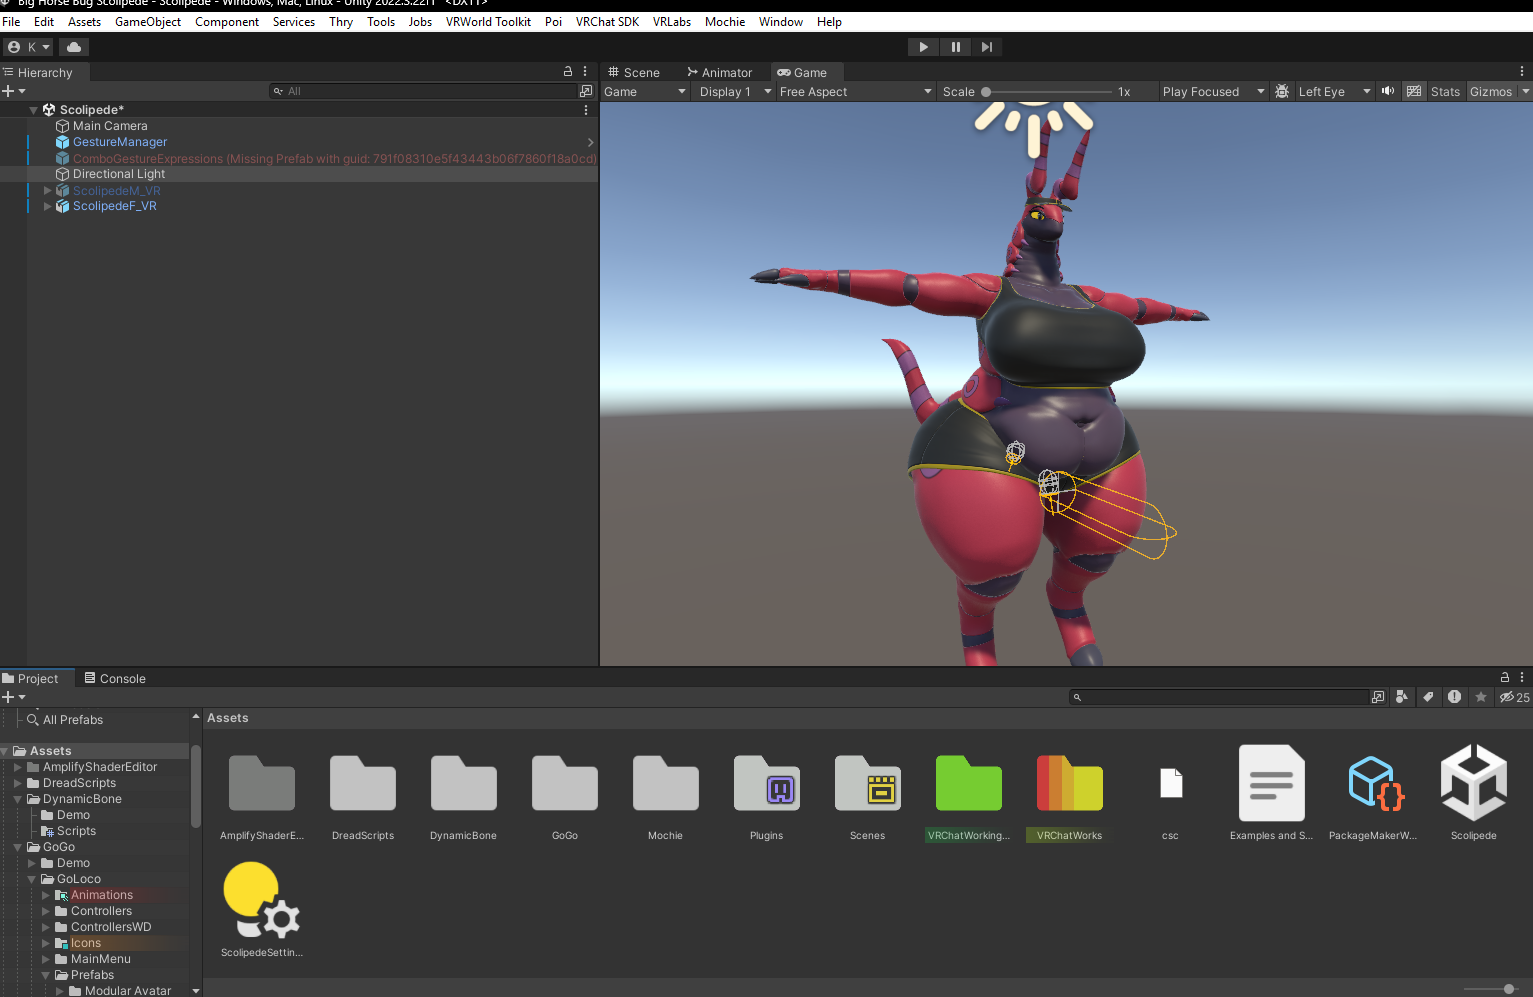Switch to the Scene tab
Screen dimensions: 1533x997
click(x=634, y=72)
